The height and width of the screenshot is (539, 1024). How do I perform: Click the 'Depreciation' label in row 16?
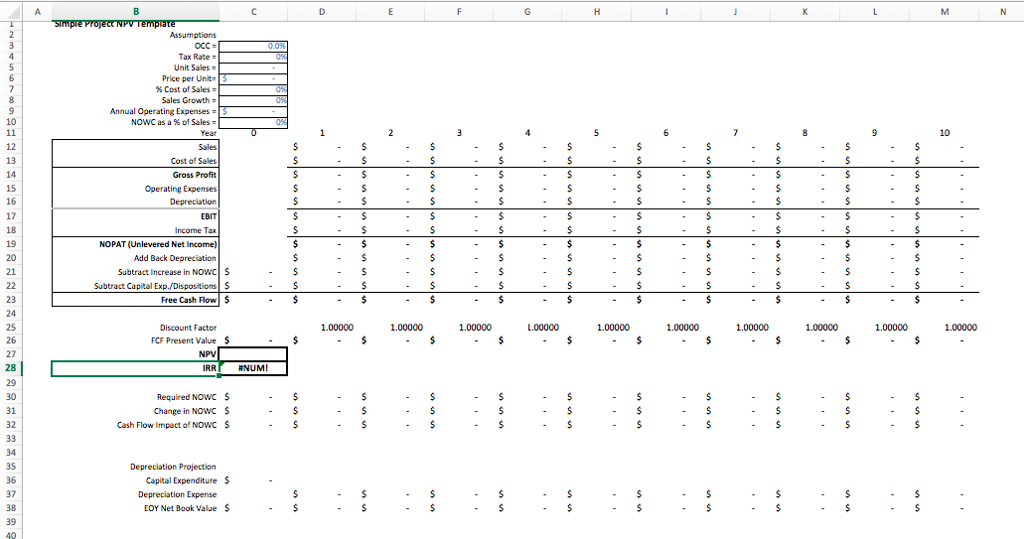point(193,202)
